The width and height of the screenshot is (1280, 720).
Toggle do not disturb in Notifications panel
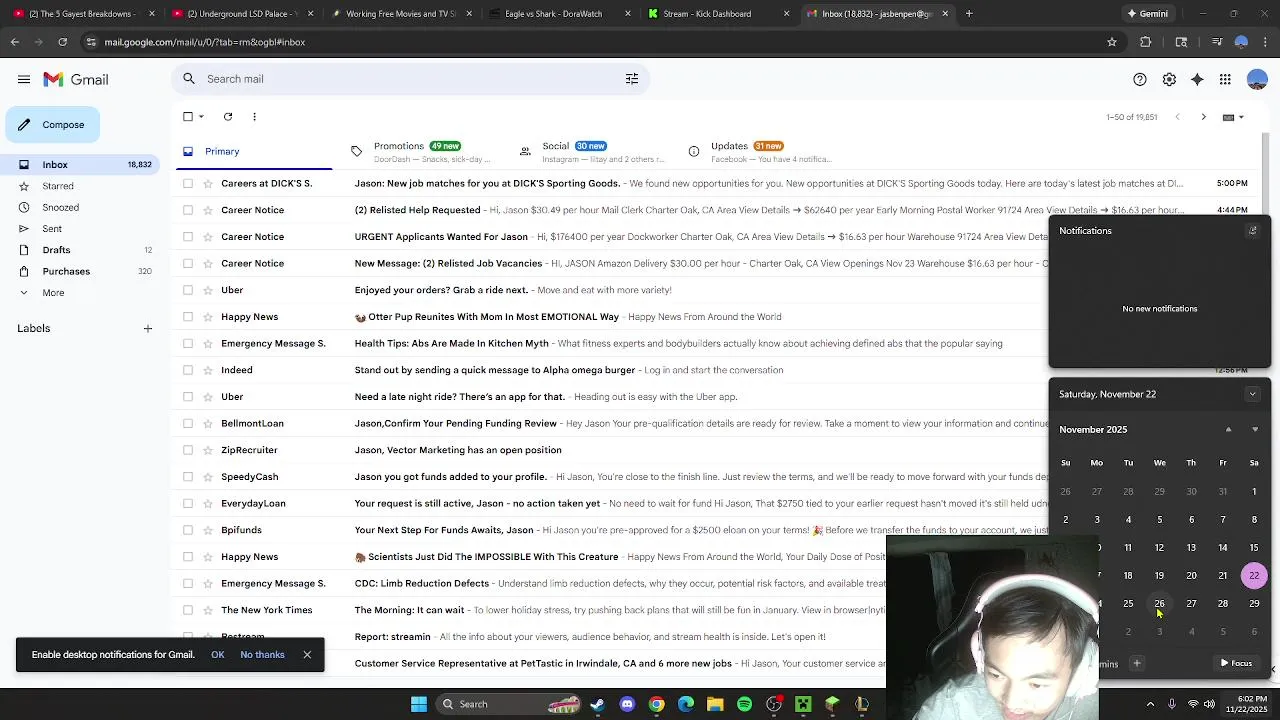[1252, 231]
